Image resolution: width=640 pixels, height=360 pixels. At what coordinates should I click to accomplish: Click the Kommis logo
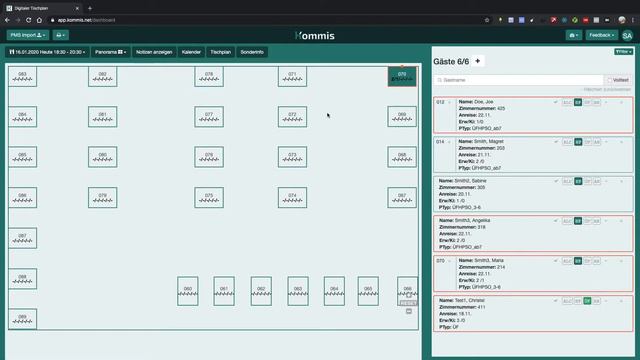[x=315, y=36]
